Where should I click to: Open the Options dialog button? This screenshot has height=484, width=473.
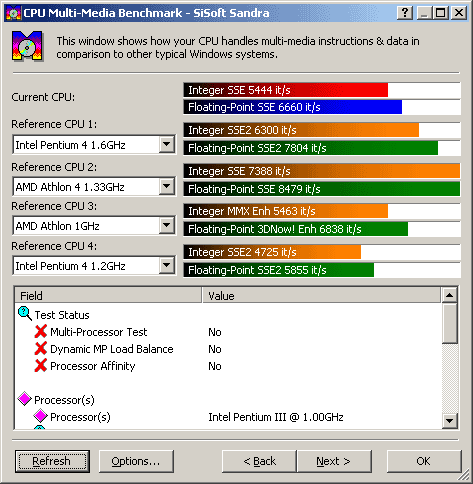(x=136, y=461)
